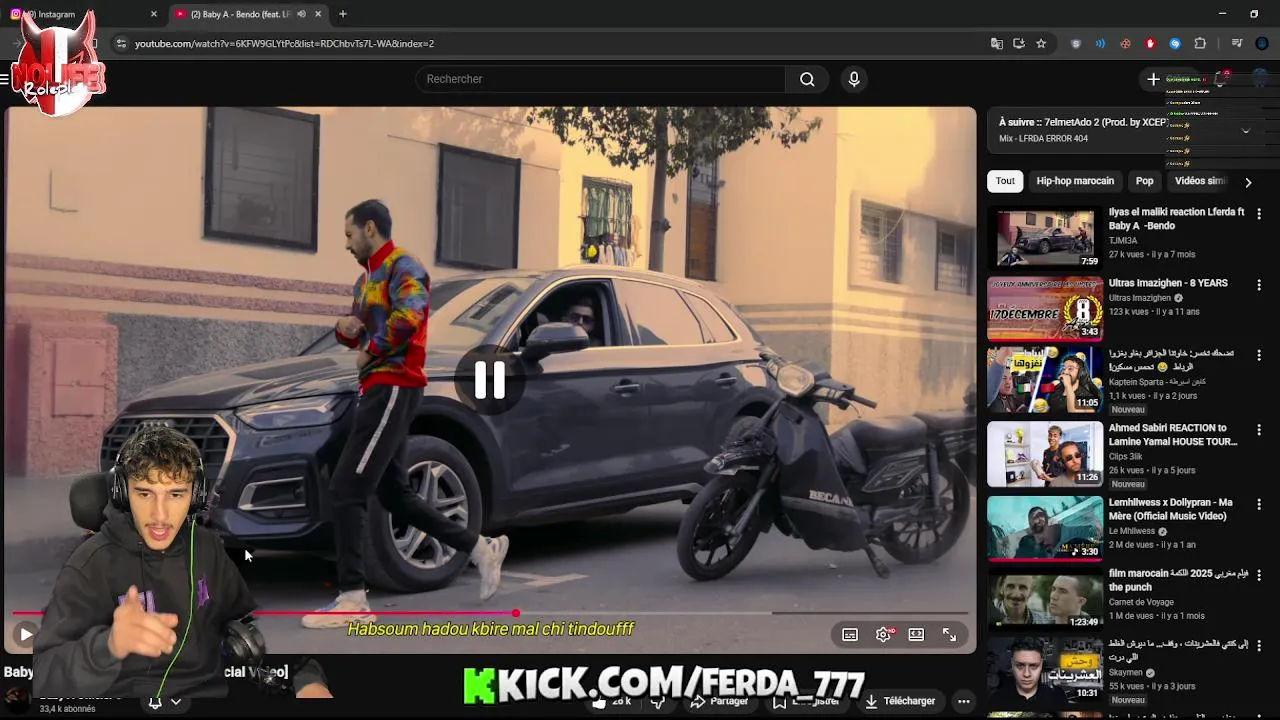Open the options menu for Ilyas el maliki reaction video
The width and height of the screenshot is (1280, 720).
1259,214
